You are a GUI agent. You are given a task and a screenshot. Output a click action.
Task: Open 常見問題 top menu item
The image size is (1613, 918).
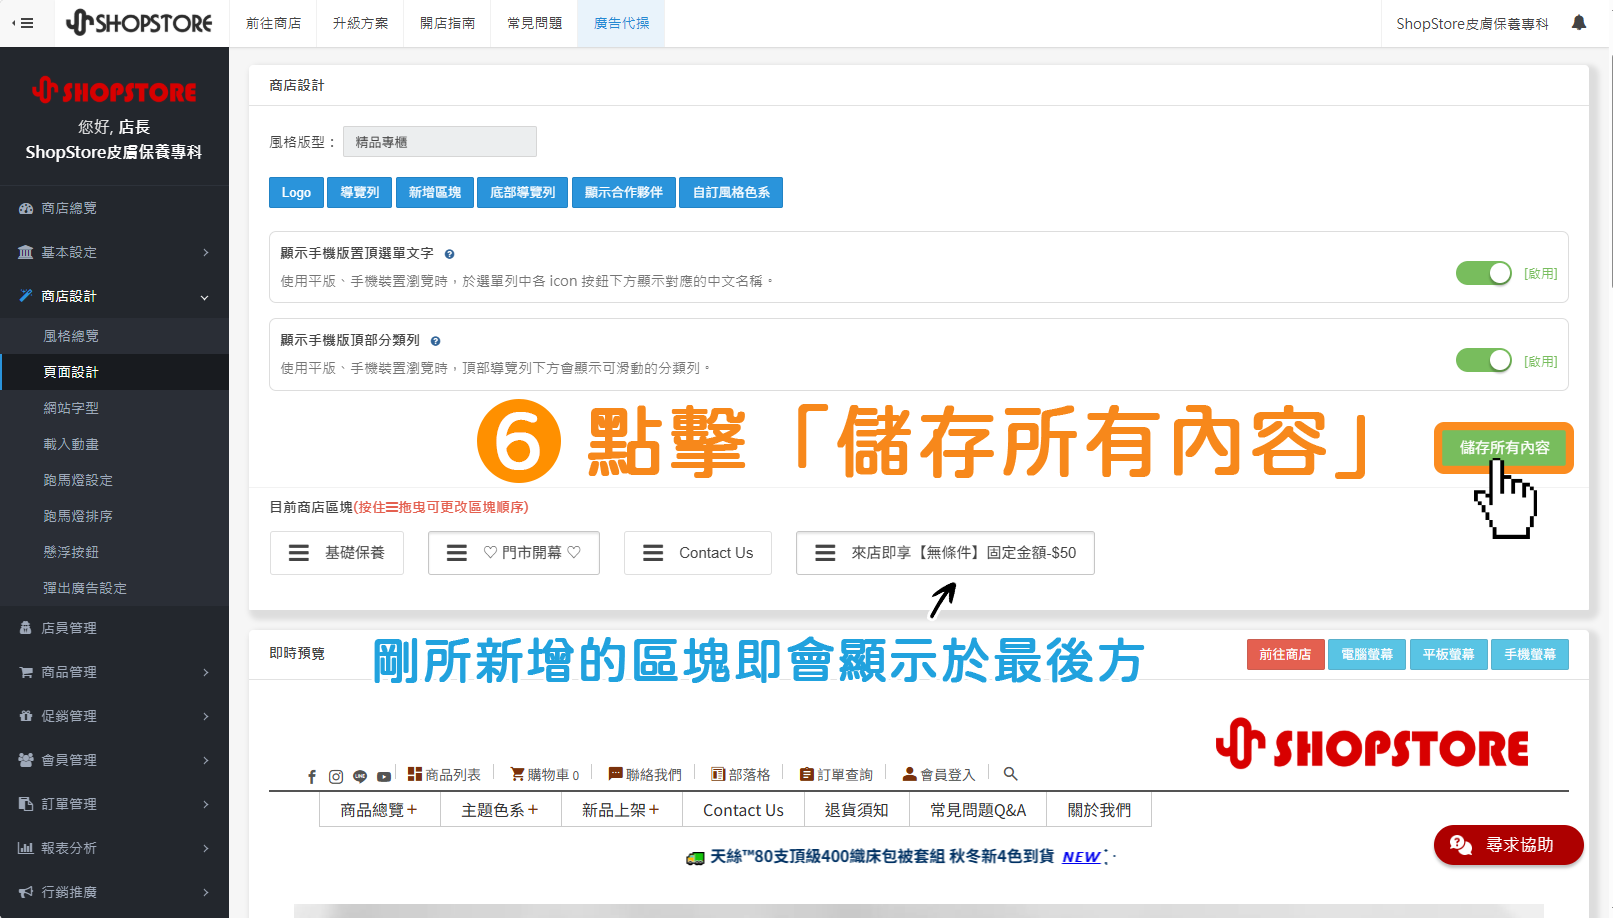pyautogui.click(x=534, y=23)
